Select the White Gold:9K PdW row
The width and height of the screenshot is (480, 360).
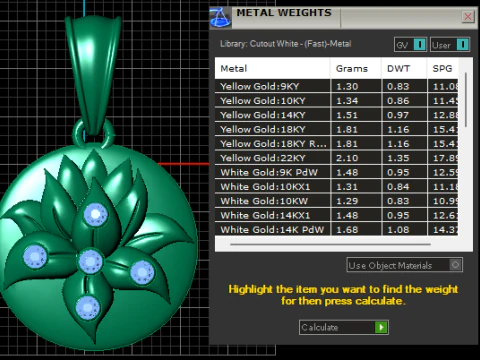(x=336, y=172)
